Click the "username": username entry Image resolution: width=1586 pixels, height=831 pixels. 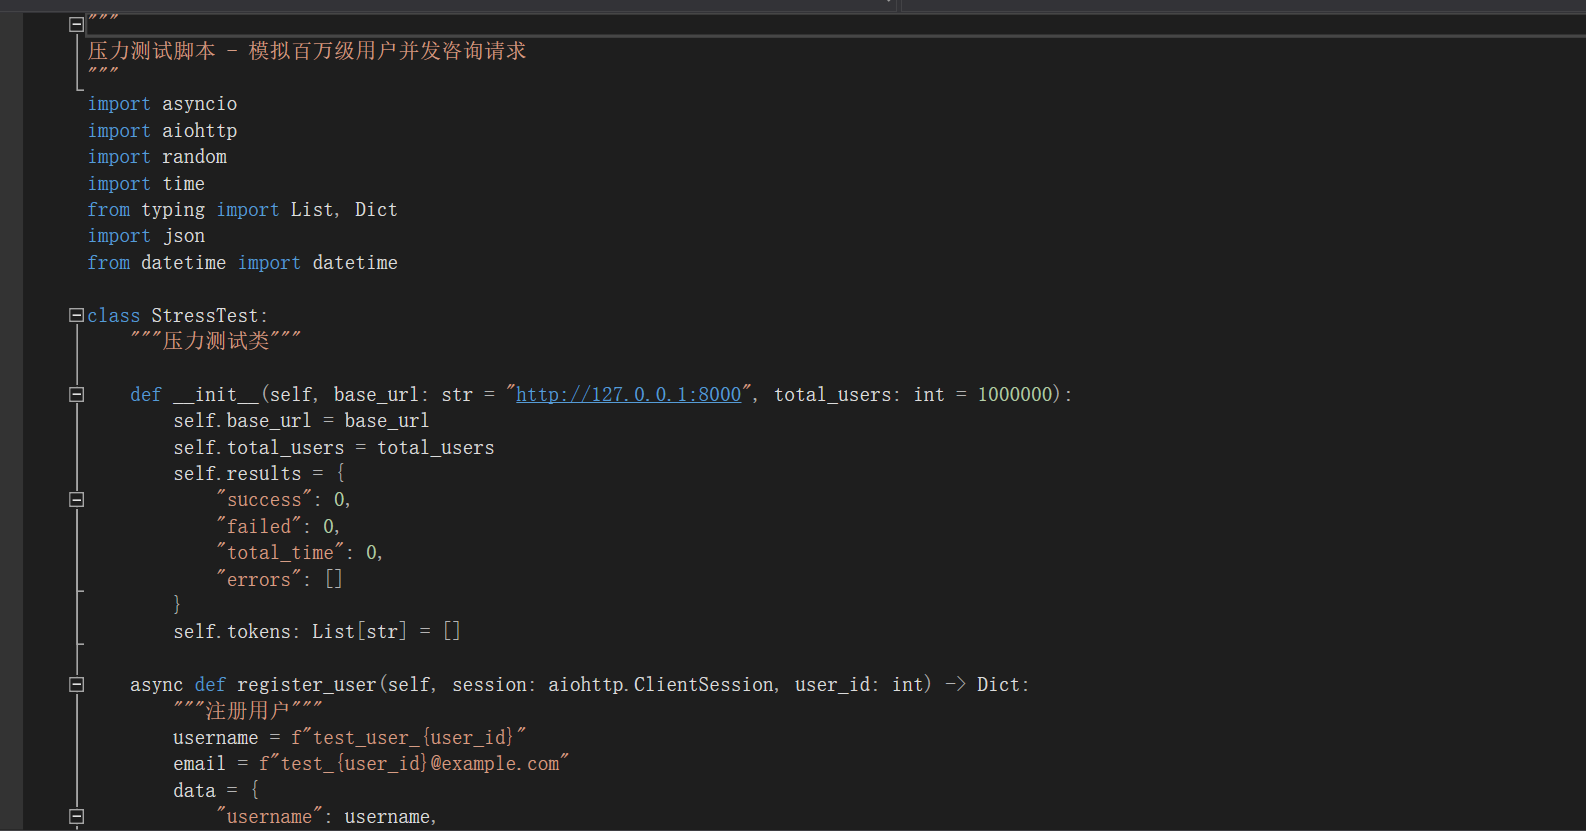[x=327, y=816]
